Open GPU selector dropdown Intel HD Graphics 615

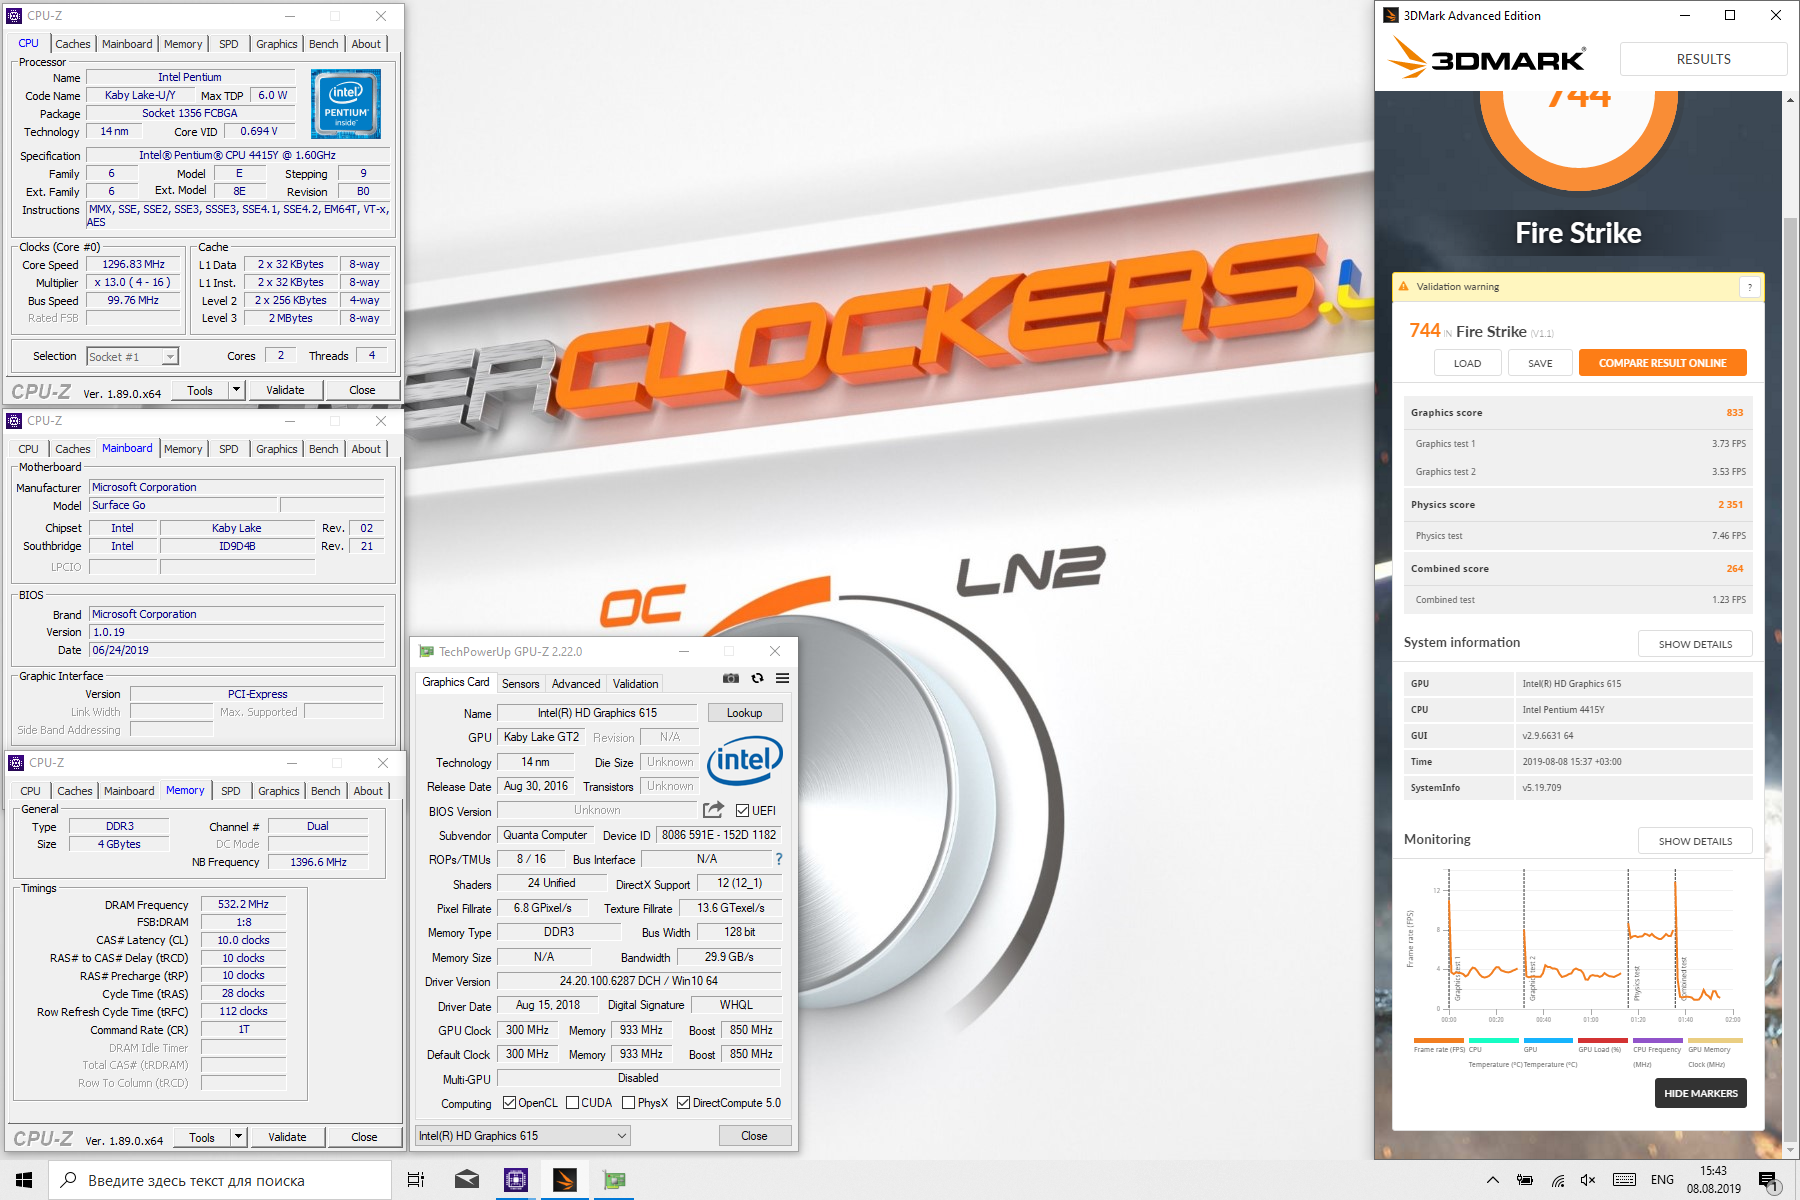point(523,1136)
